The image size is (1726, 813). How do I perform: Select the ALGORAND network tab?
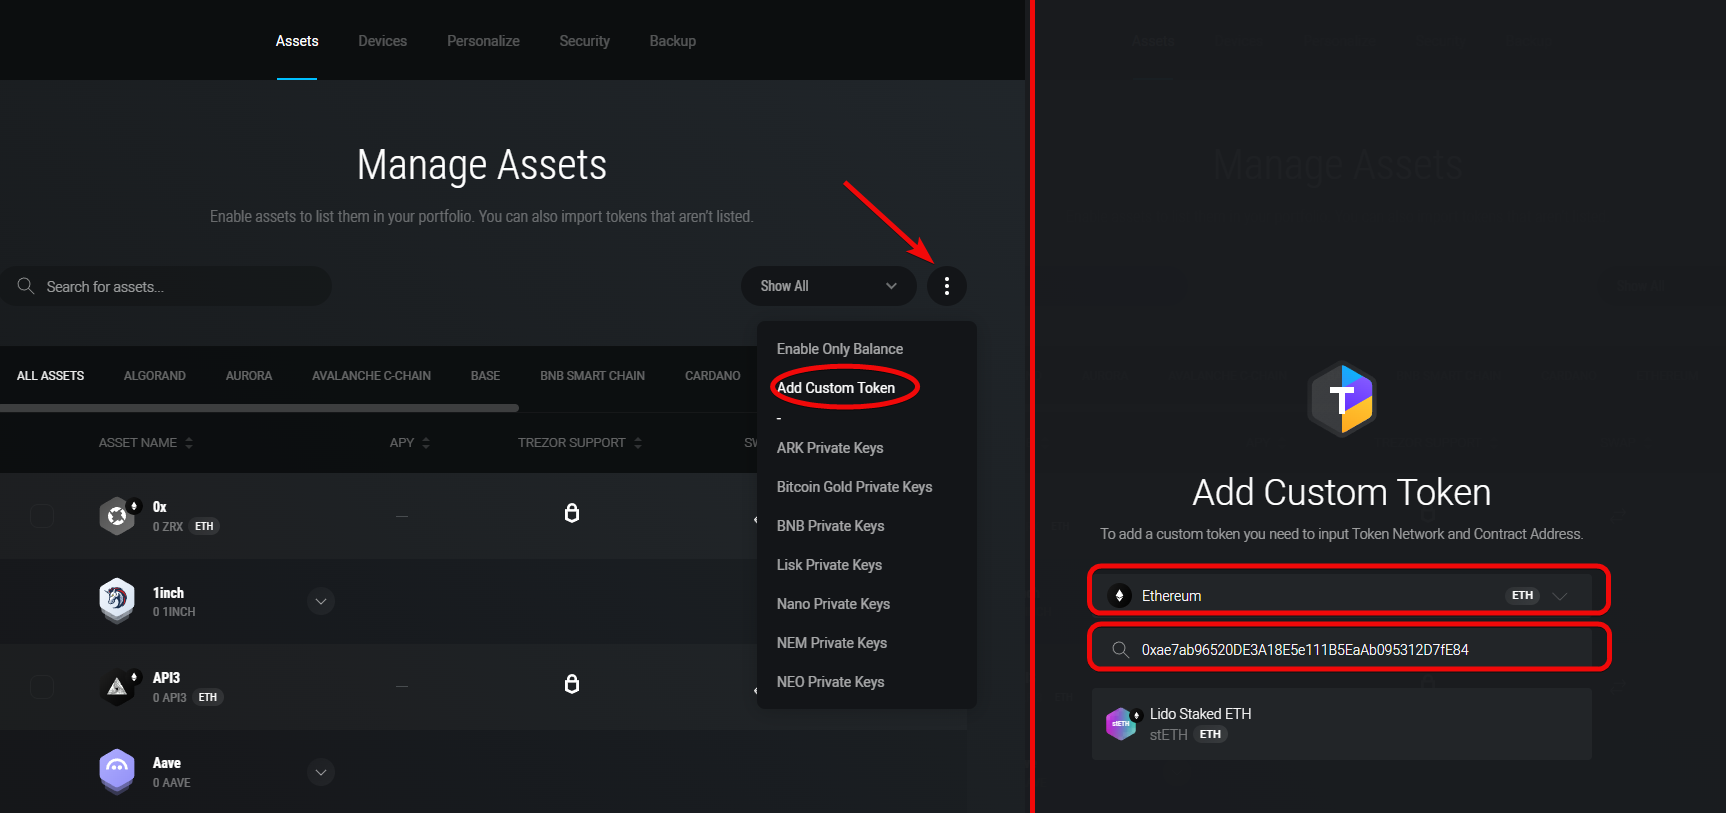154,376
